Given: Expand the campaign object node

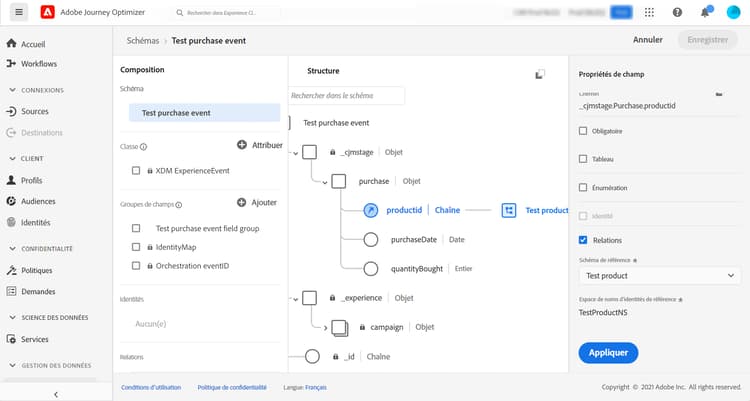Looking at the screenshot, I should coord(326,327).
